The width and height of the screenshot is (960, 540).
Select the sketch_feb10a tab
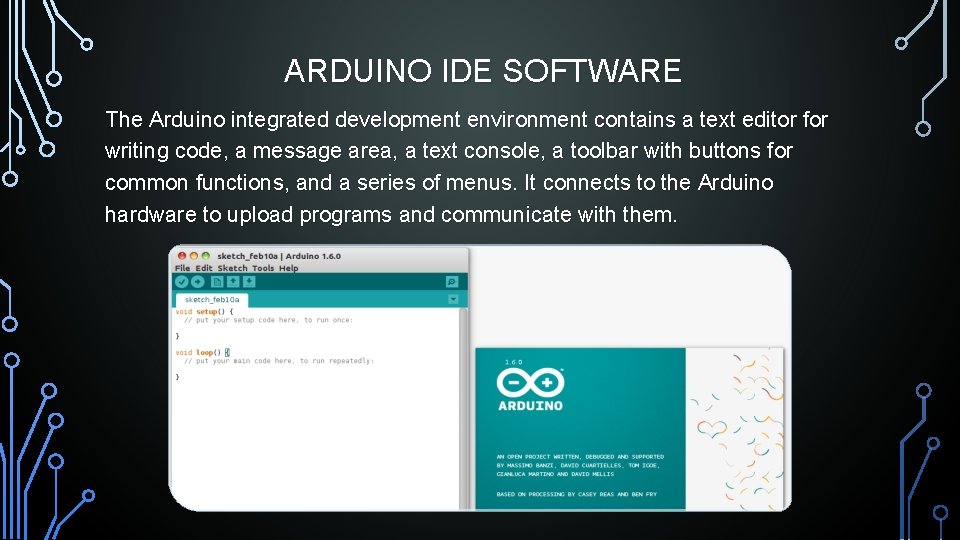coord(212,299)
